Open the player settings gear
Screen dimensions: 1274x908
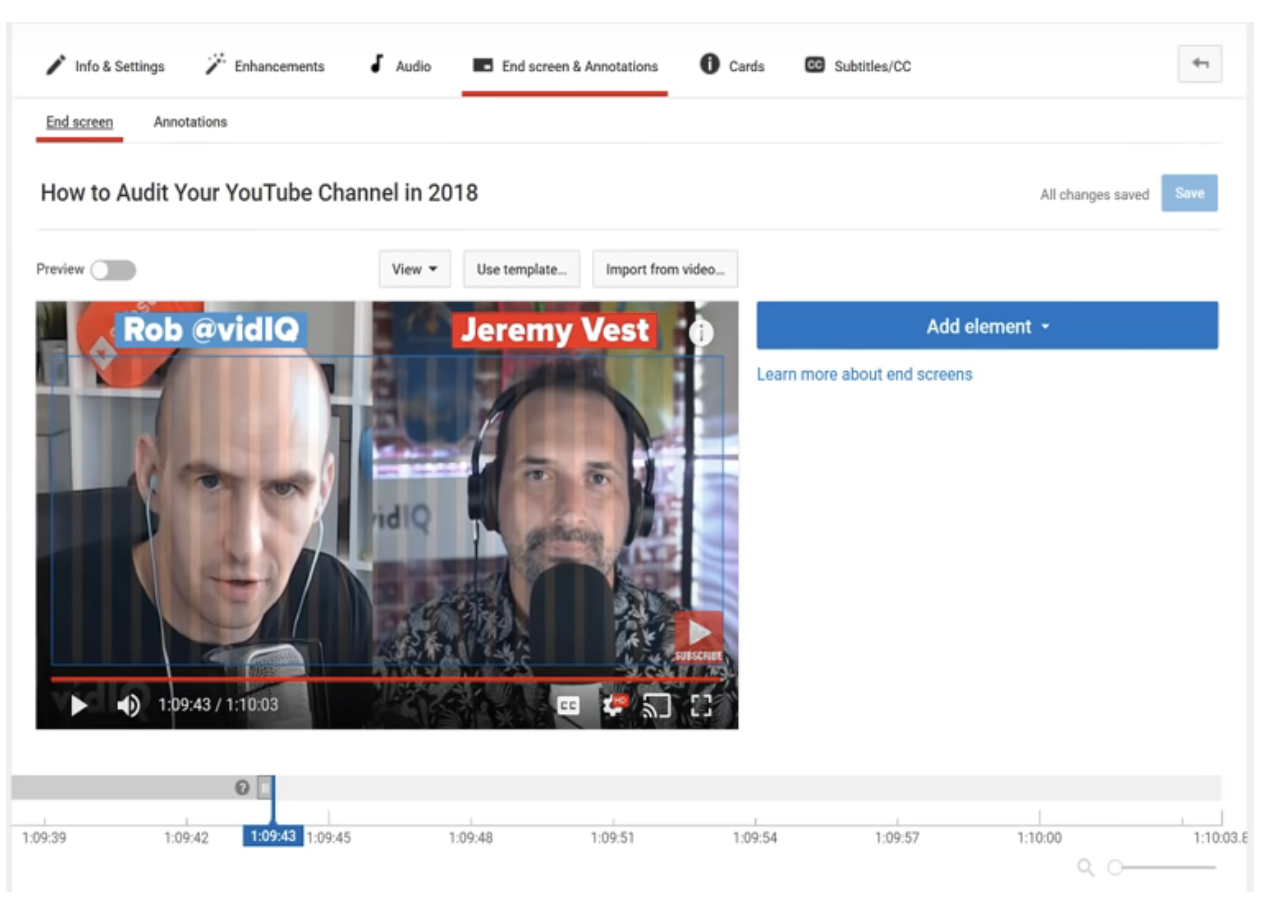coord(613,705)
